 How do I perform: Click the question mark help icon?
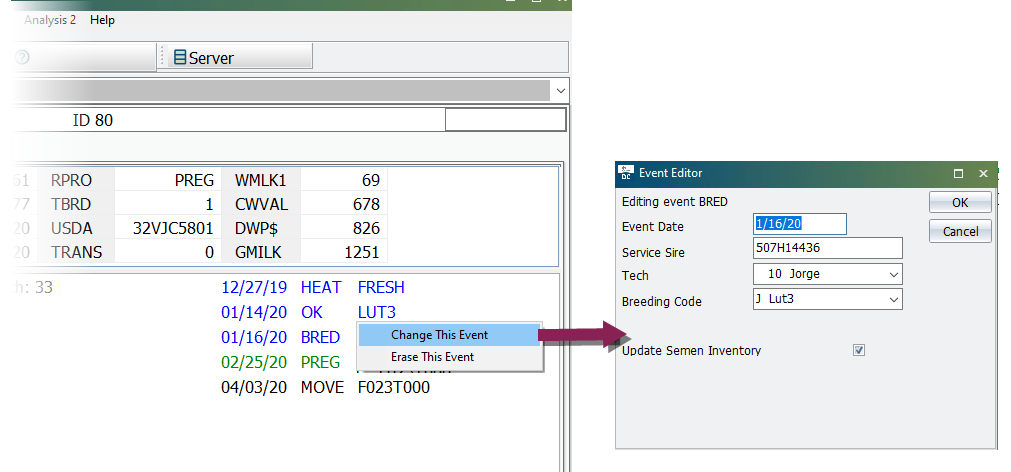[22, 57]
